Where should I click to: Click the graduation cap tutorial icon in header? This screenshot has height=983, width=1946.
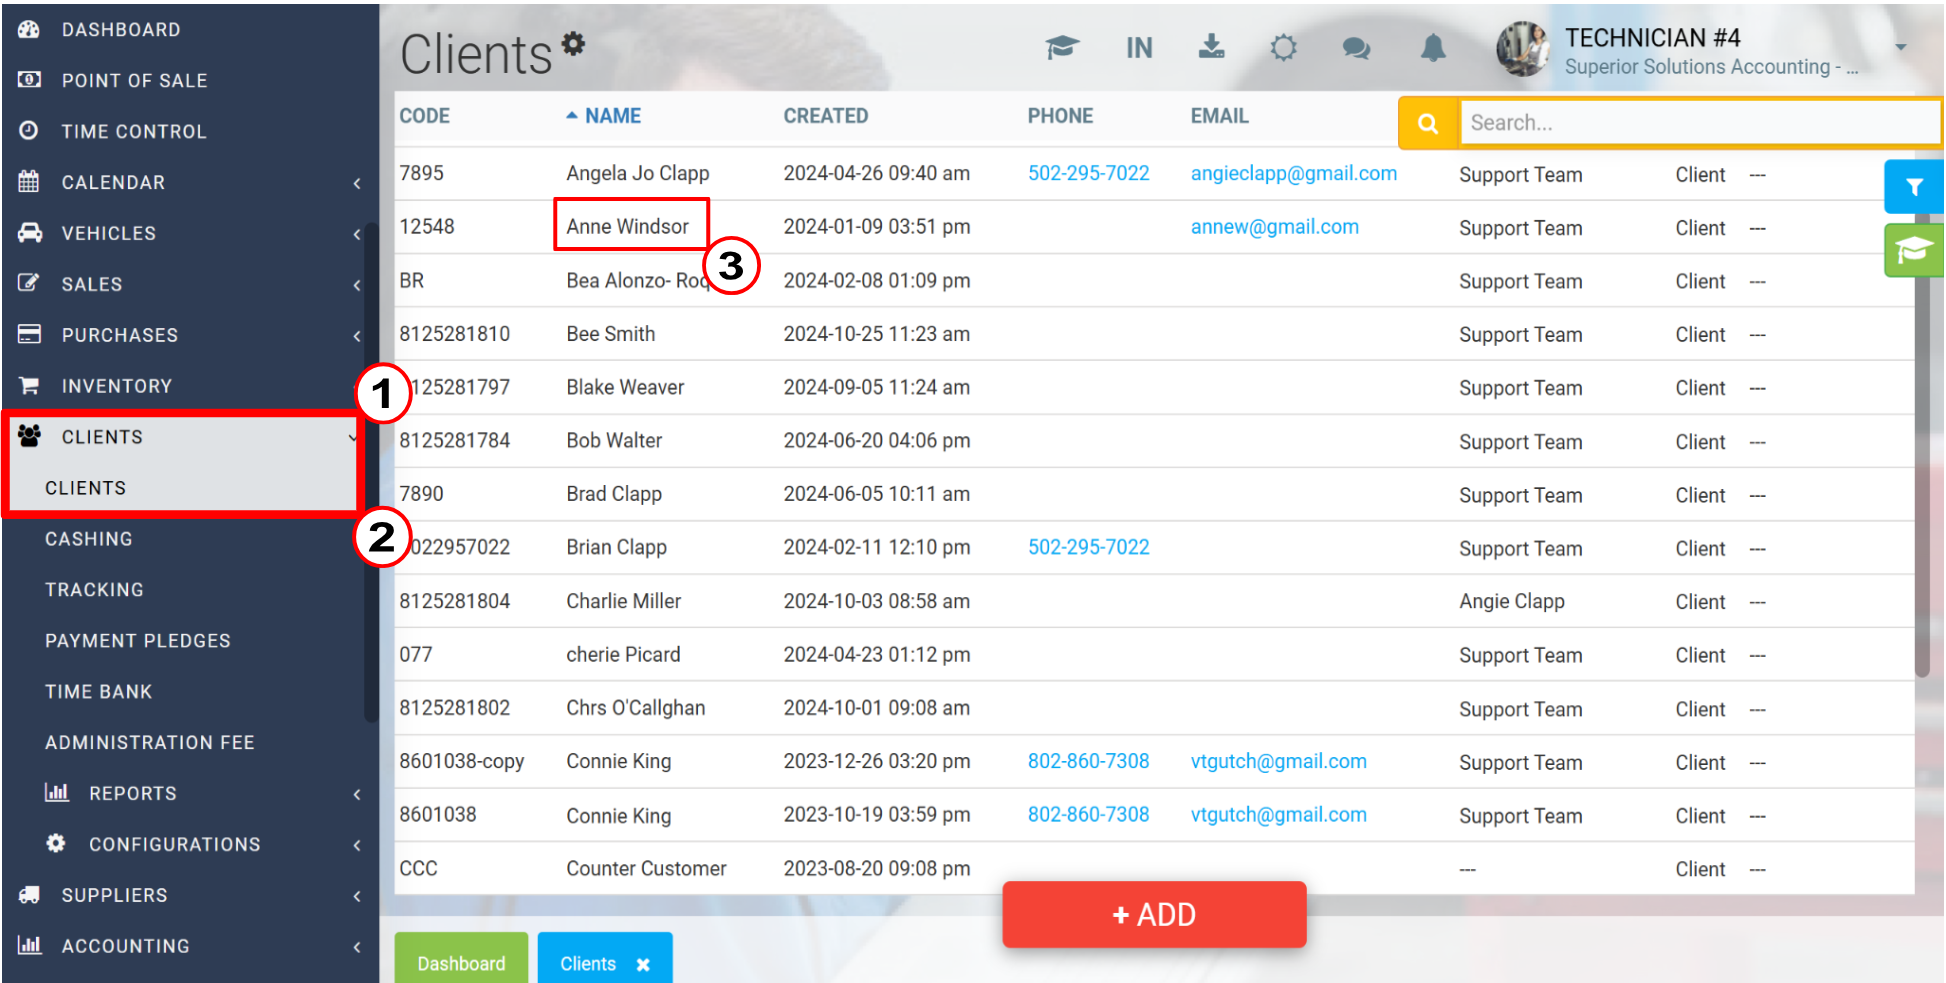coord(1062,47)
